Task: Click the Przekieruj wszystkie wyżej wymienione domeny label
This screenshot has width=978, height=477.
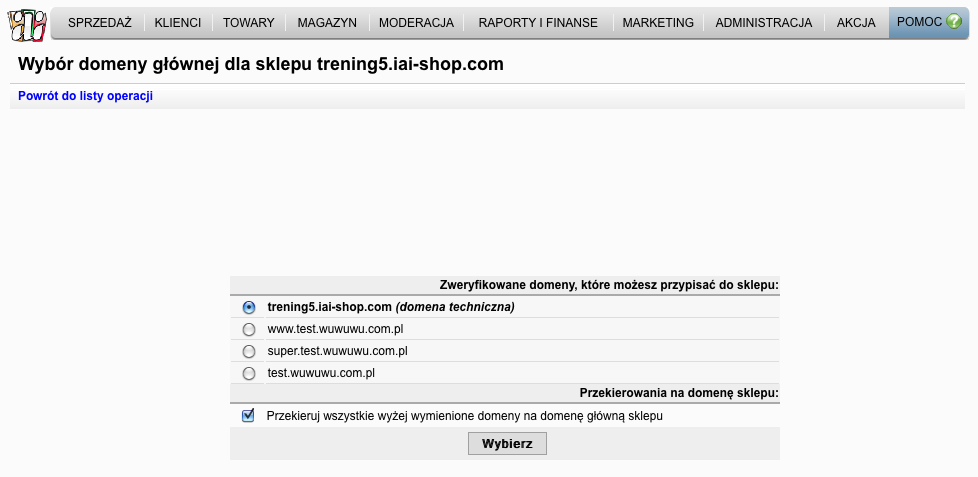Action: [x=465, y=416]
